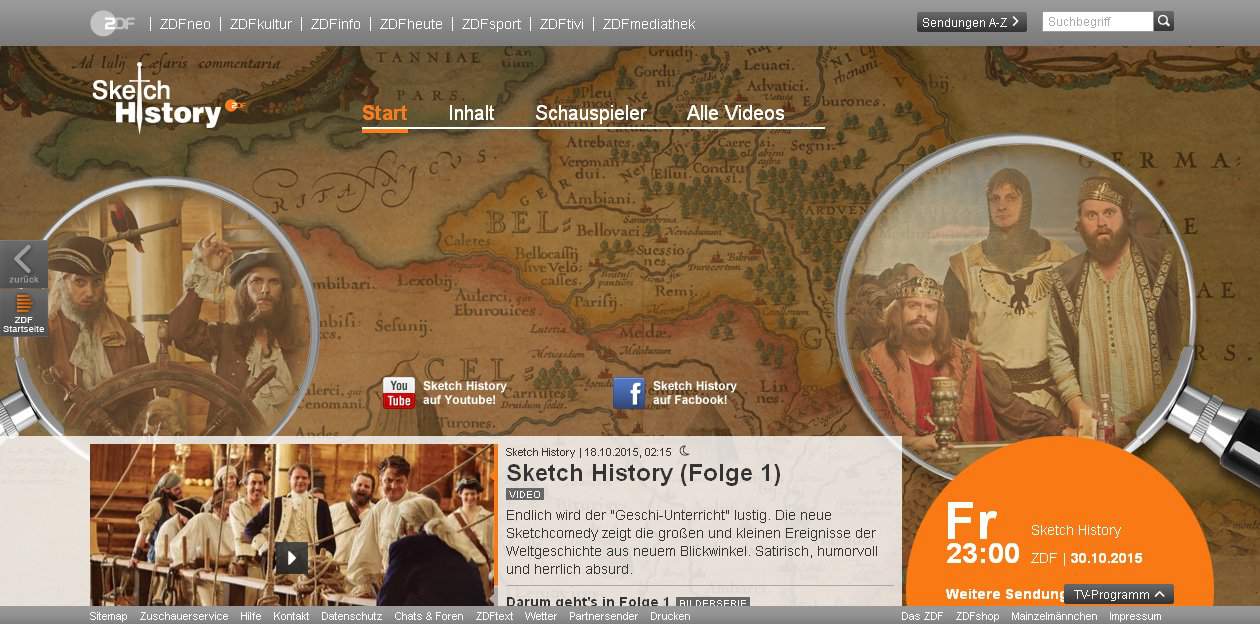Open ZDFneo in the top navigation

pos(185,24)
